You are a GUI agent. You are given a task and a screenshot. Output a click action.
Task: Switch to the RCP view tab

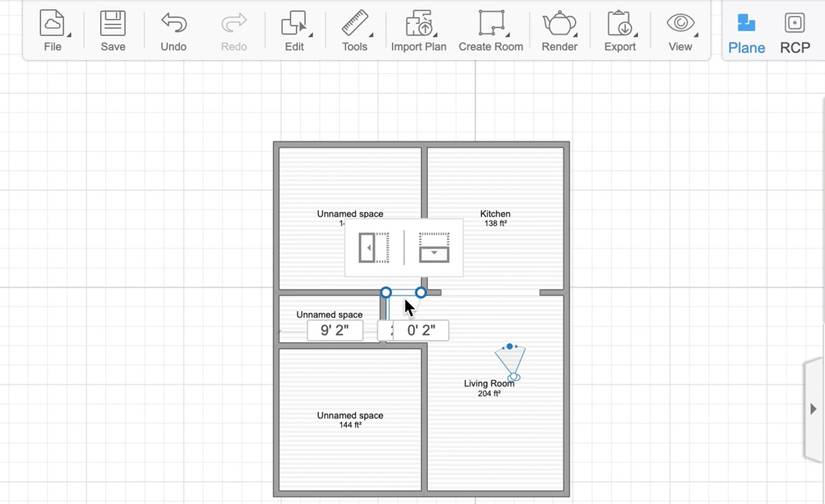click(x=795, y=34)
